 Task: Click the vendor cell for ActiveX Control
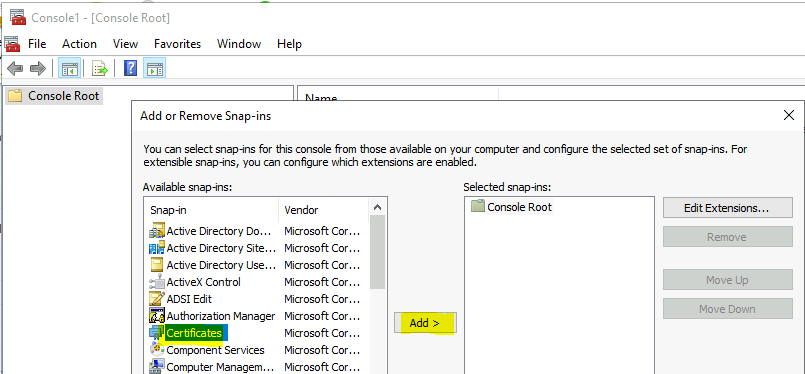[x=322, y=282]
